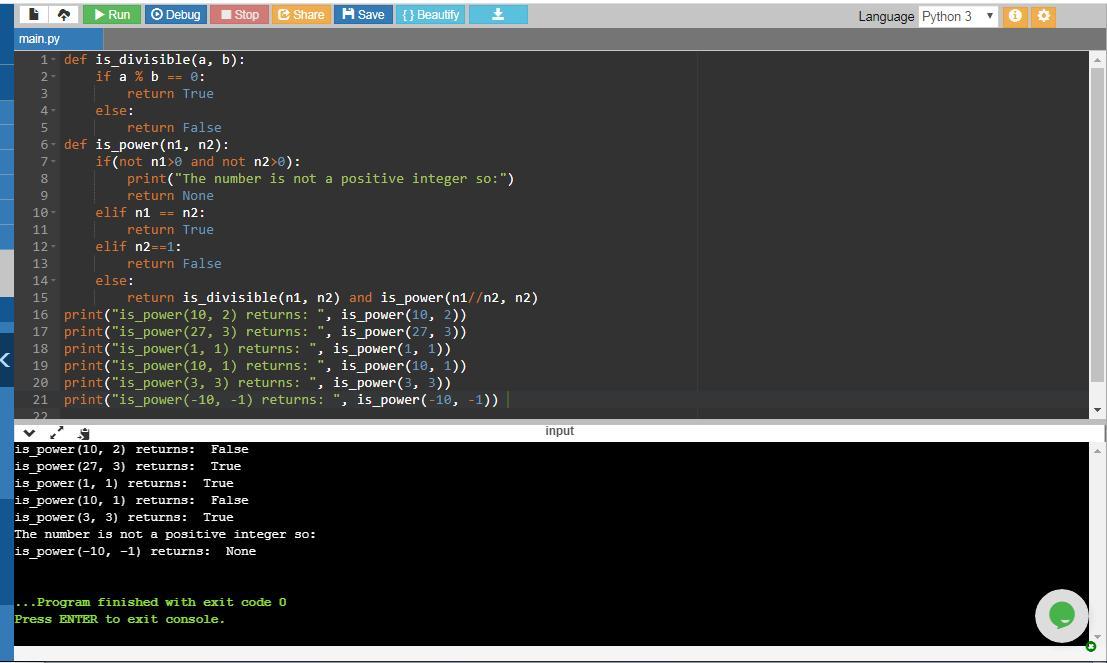Fold the is_power function at line 6
The height and width of the screenshot is (663, 1107).
[53, 145]
